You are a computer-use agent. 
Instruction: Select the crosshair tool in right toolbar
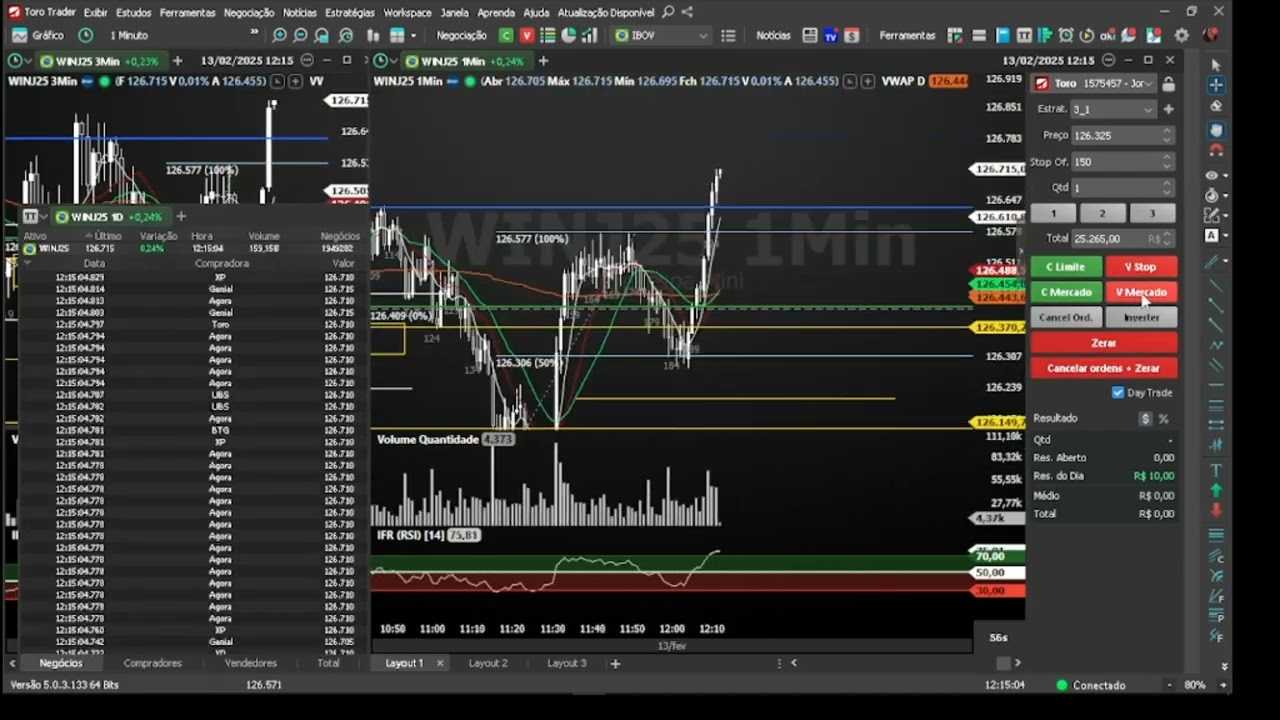[x=1216, y=84]
